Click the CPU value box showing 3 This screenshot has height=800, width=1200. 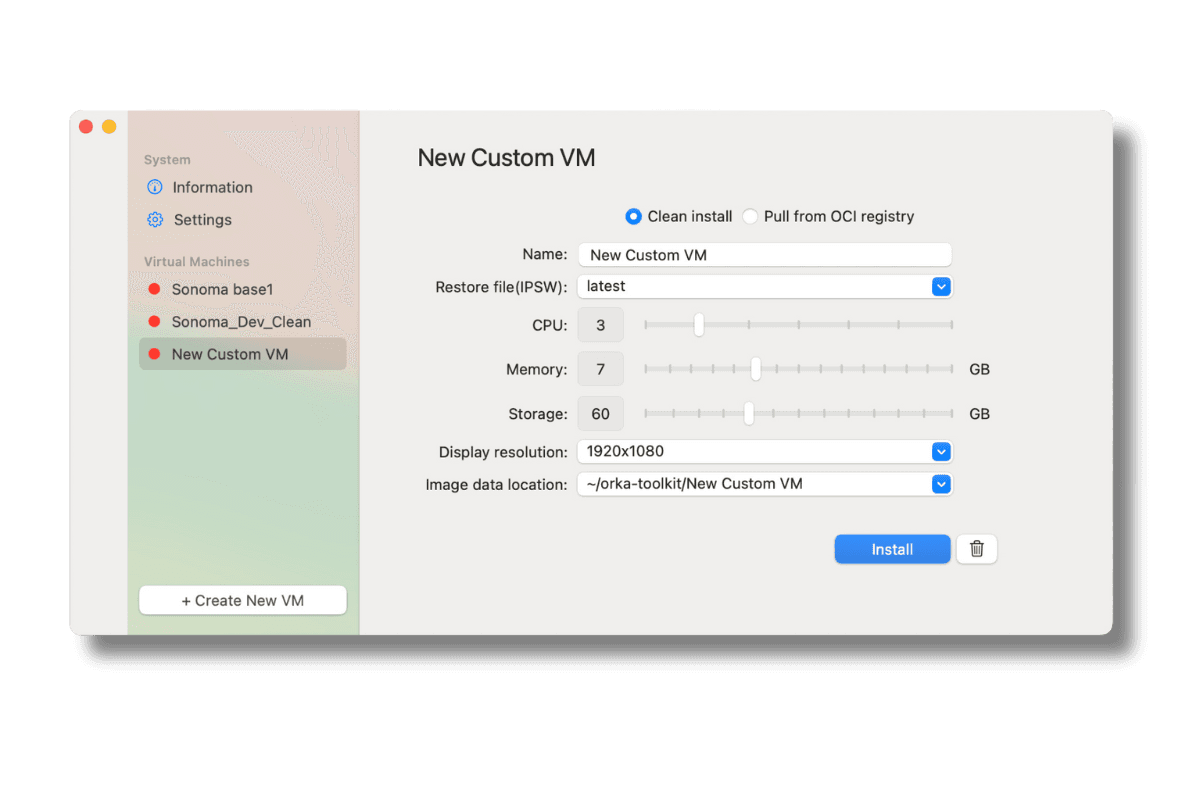600,325
